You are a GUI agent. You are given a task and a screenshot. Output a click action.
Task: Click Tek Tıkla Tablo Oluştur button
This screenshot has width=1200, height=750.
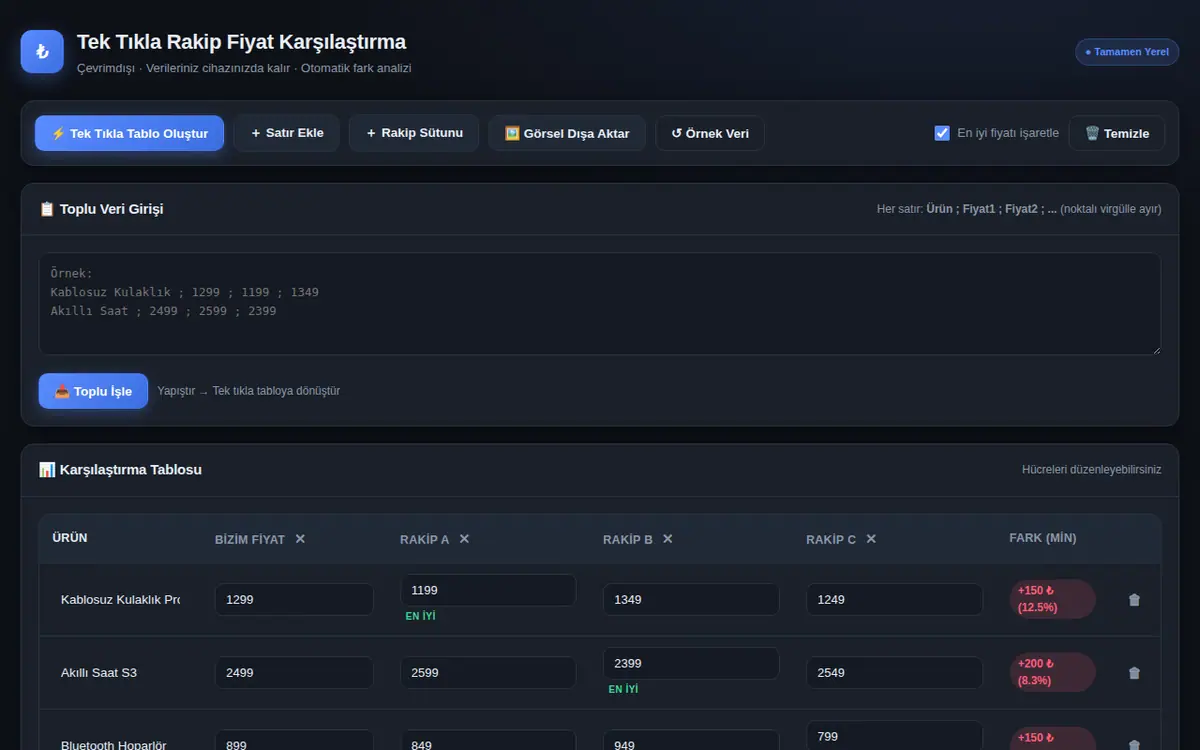(130, 133)
